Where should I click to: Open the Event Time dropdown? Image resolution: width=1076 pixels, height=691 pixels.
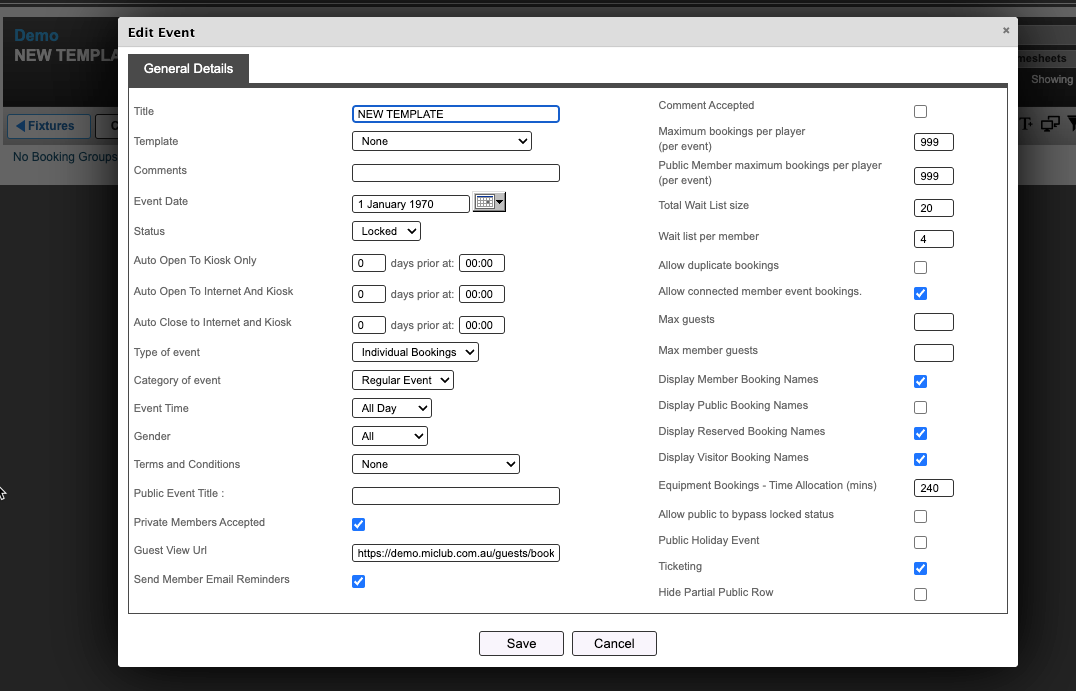[392, 408]
